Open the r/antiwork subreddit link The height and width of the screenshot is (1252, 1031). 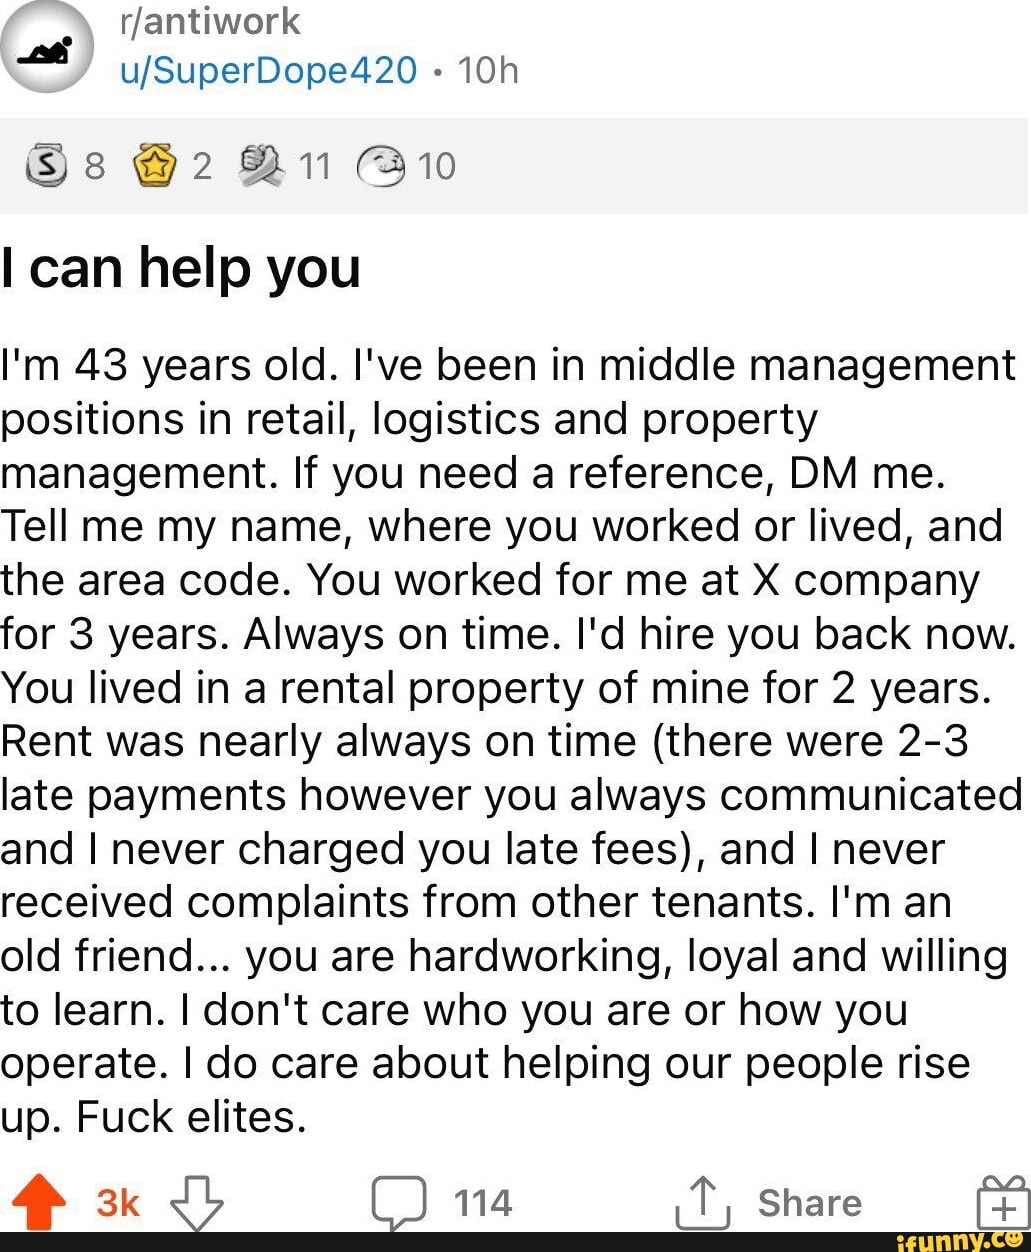click(x=210, y=20)
